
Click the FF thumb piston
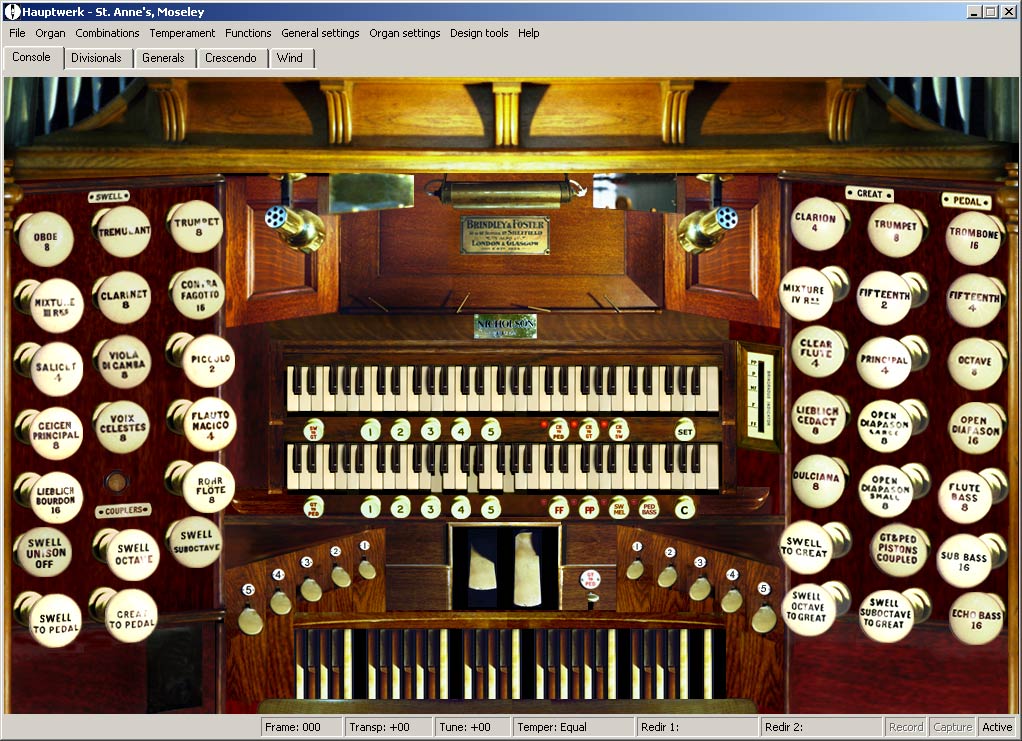(559, 509)
